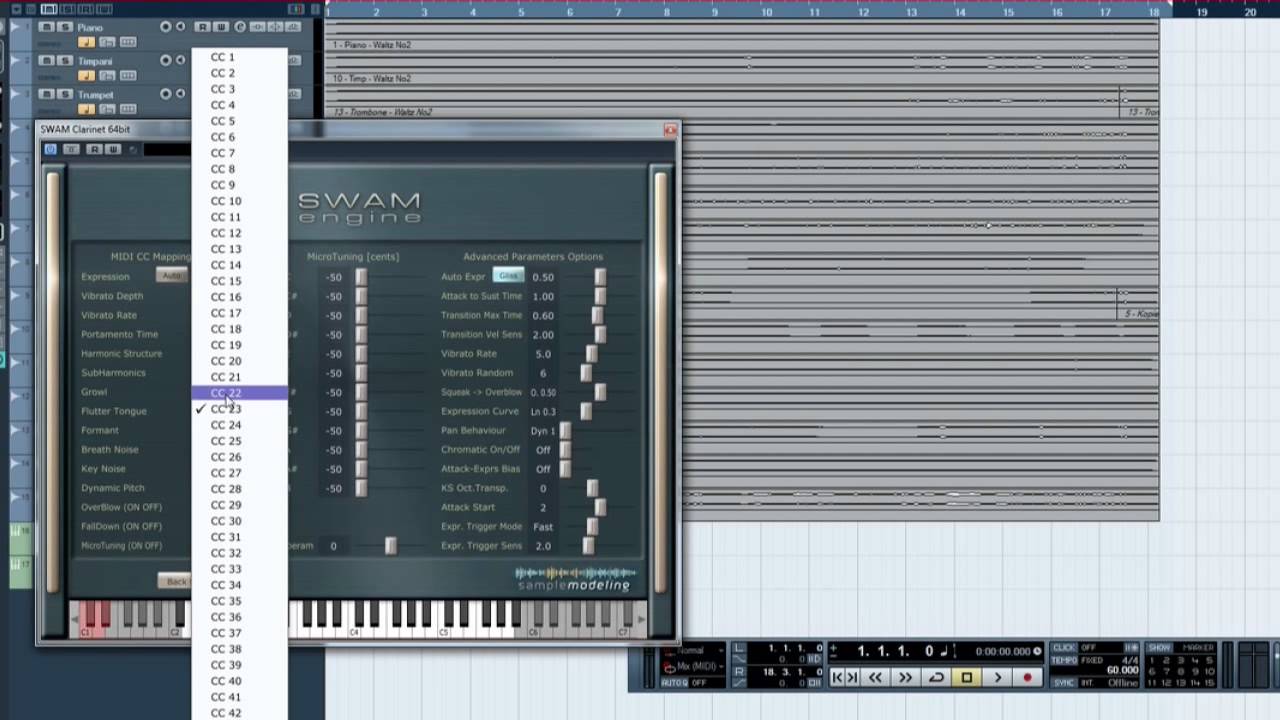Toggle AUTO Q in transport panel
This screenshot has height=720, width=1280.
click(676, 683)
